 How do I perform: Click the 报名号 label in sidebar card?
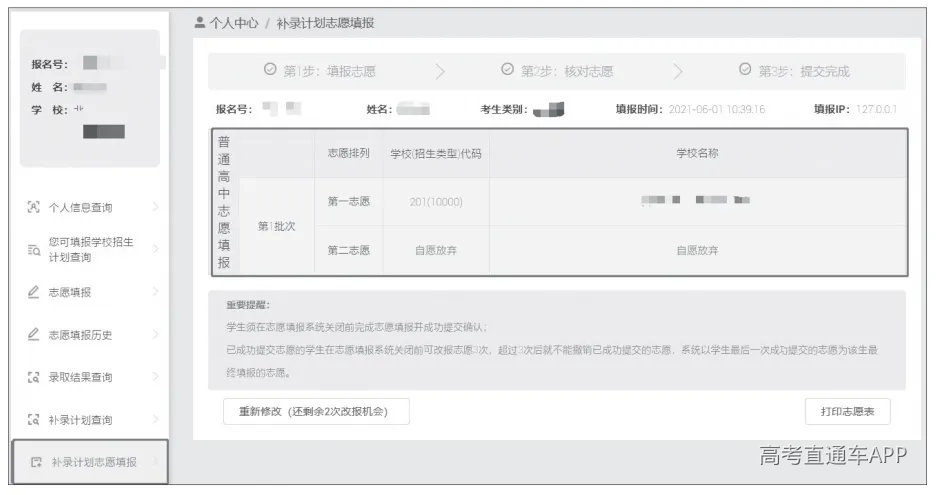(x=50, y=64)
